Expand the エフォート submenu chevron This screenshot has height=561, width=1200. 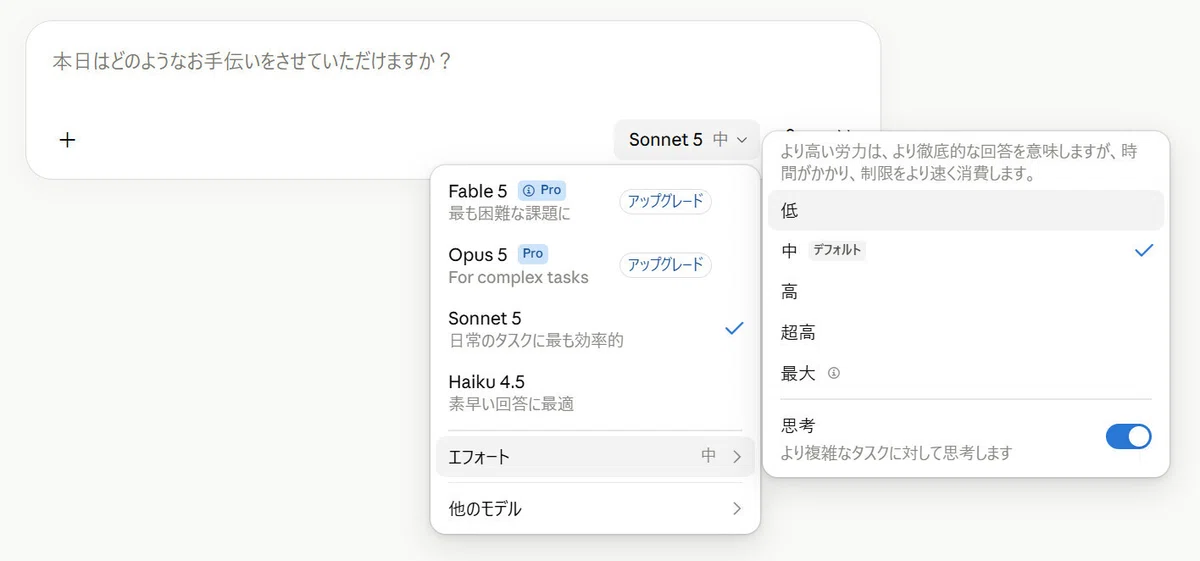click(737, 457)
